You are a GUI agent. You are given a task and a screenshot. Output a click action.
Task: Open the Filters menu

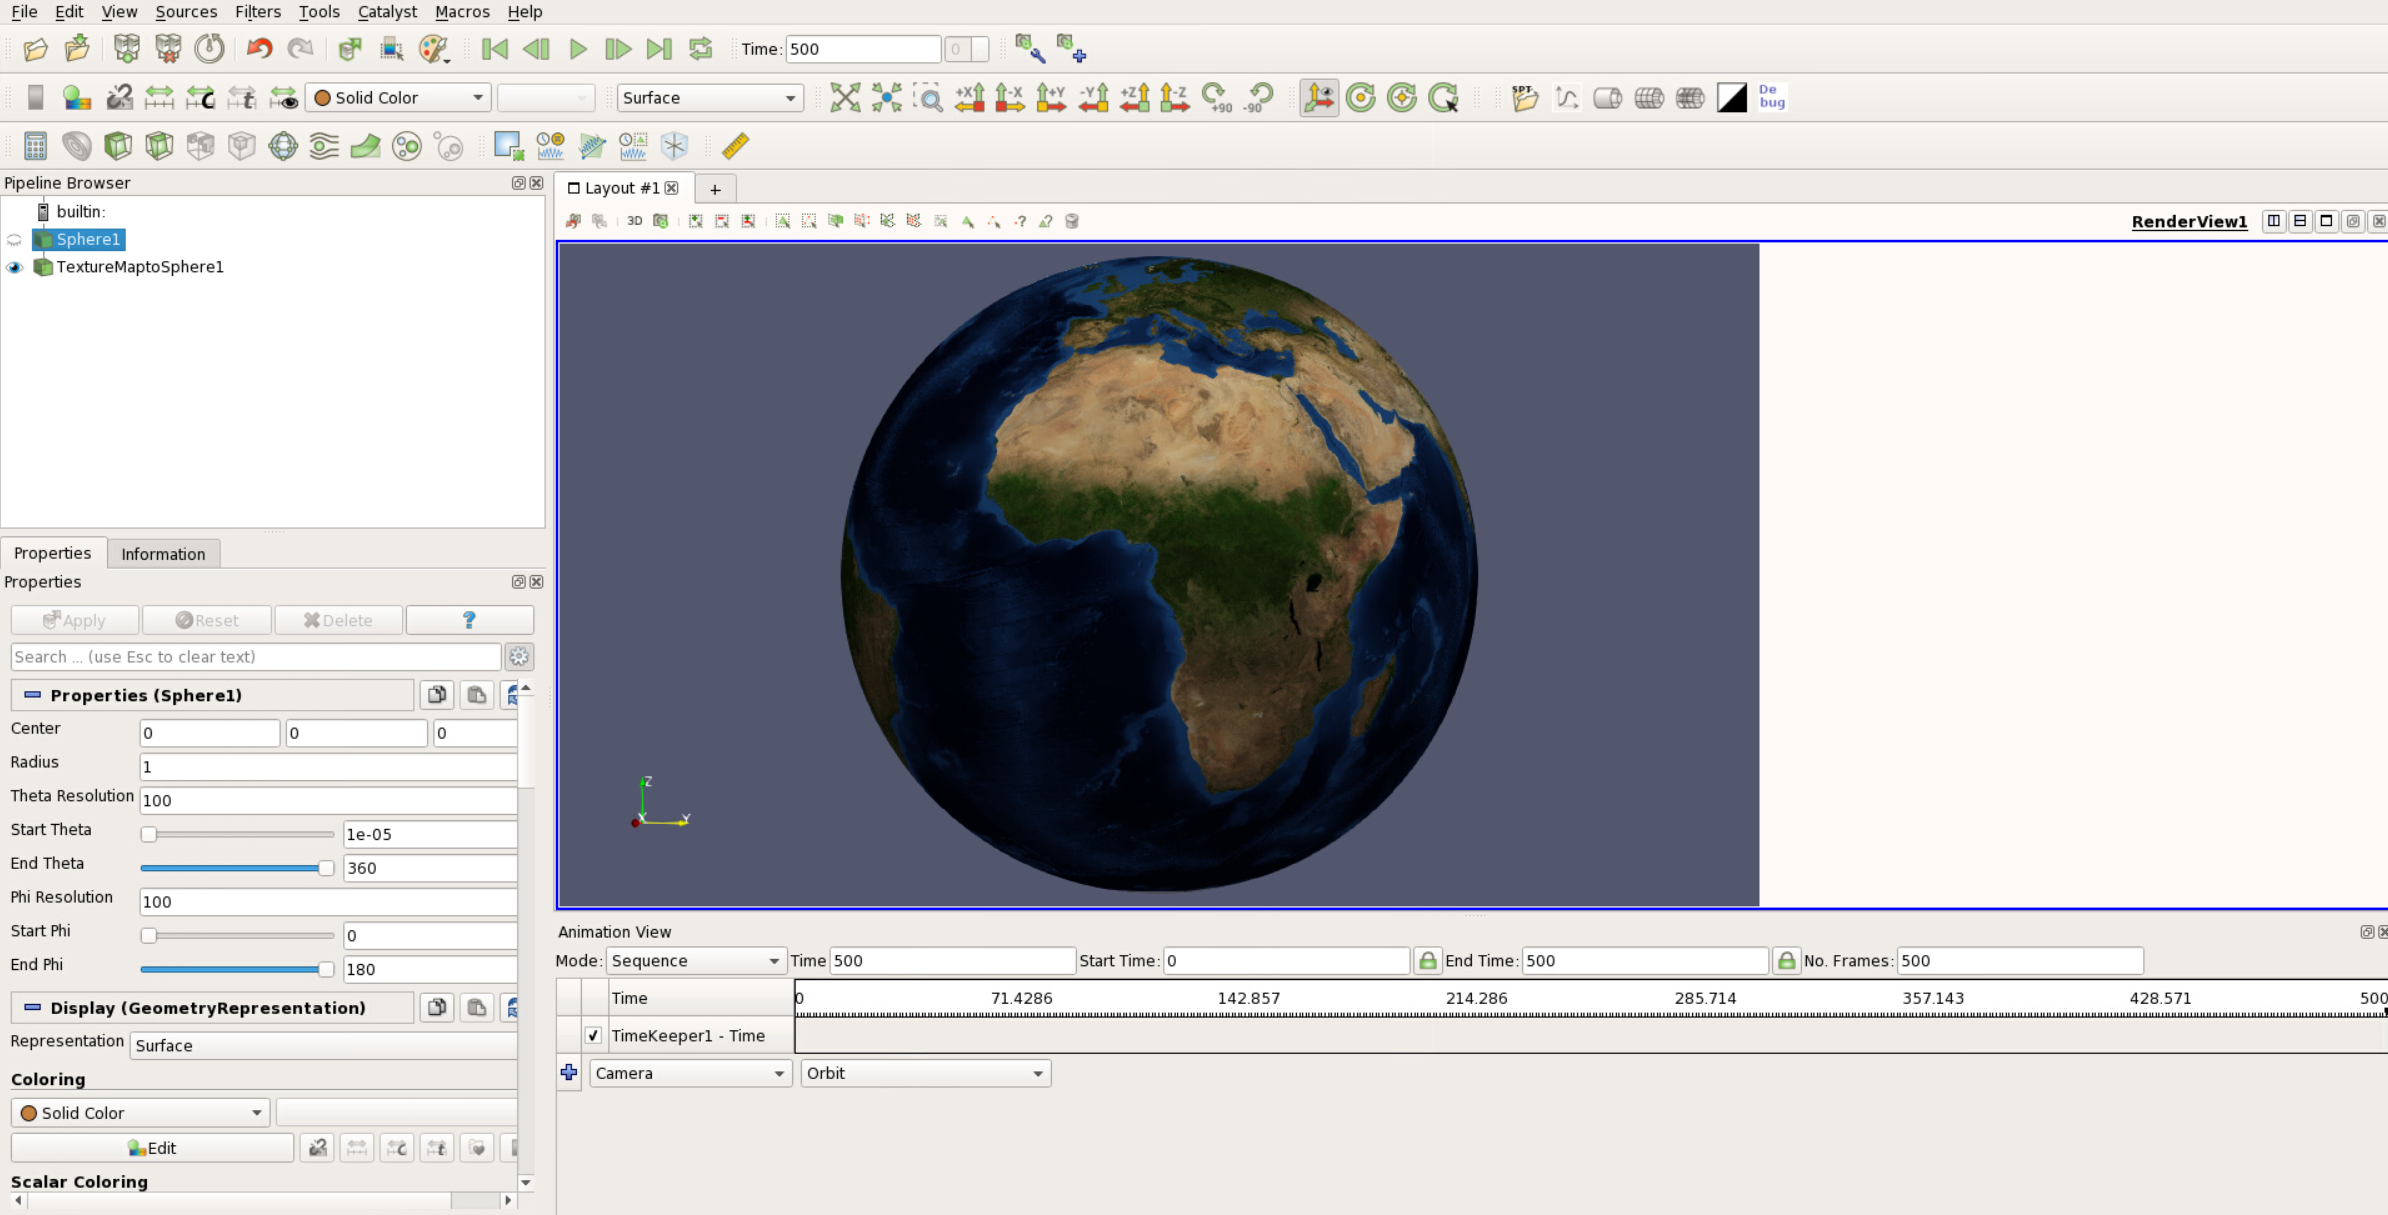coord(257,12)
